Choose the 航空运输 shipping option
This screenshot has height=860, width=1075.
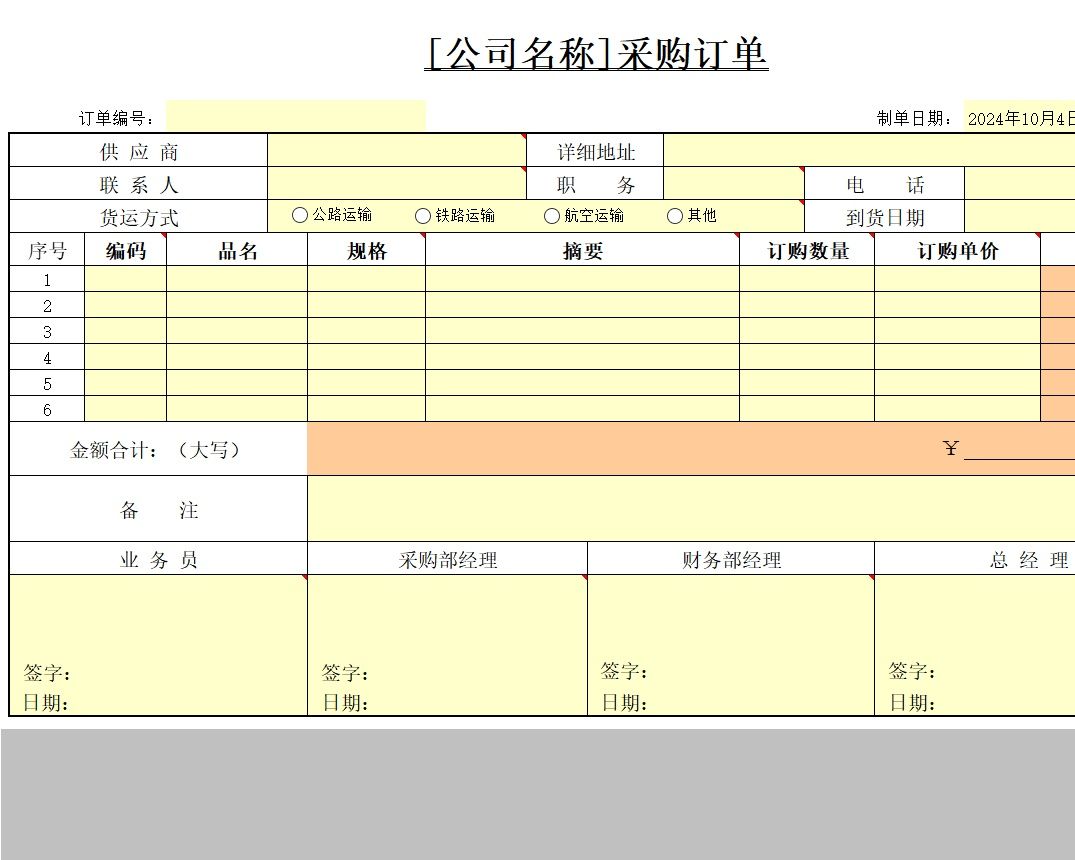[x=551, y=215]
